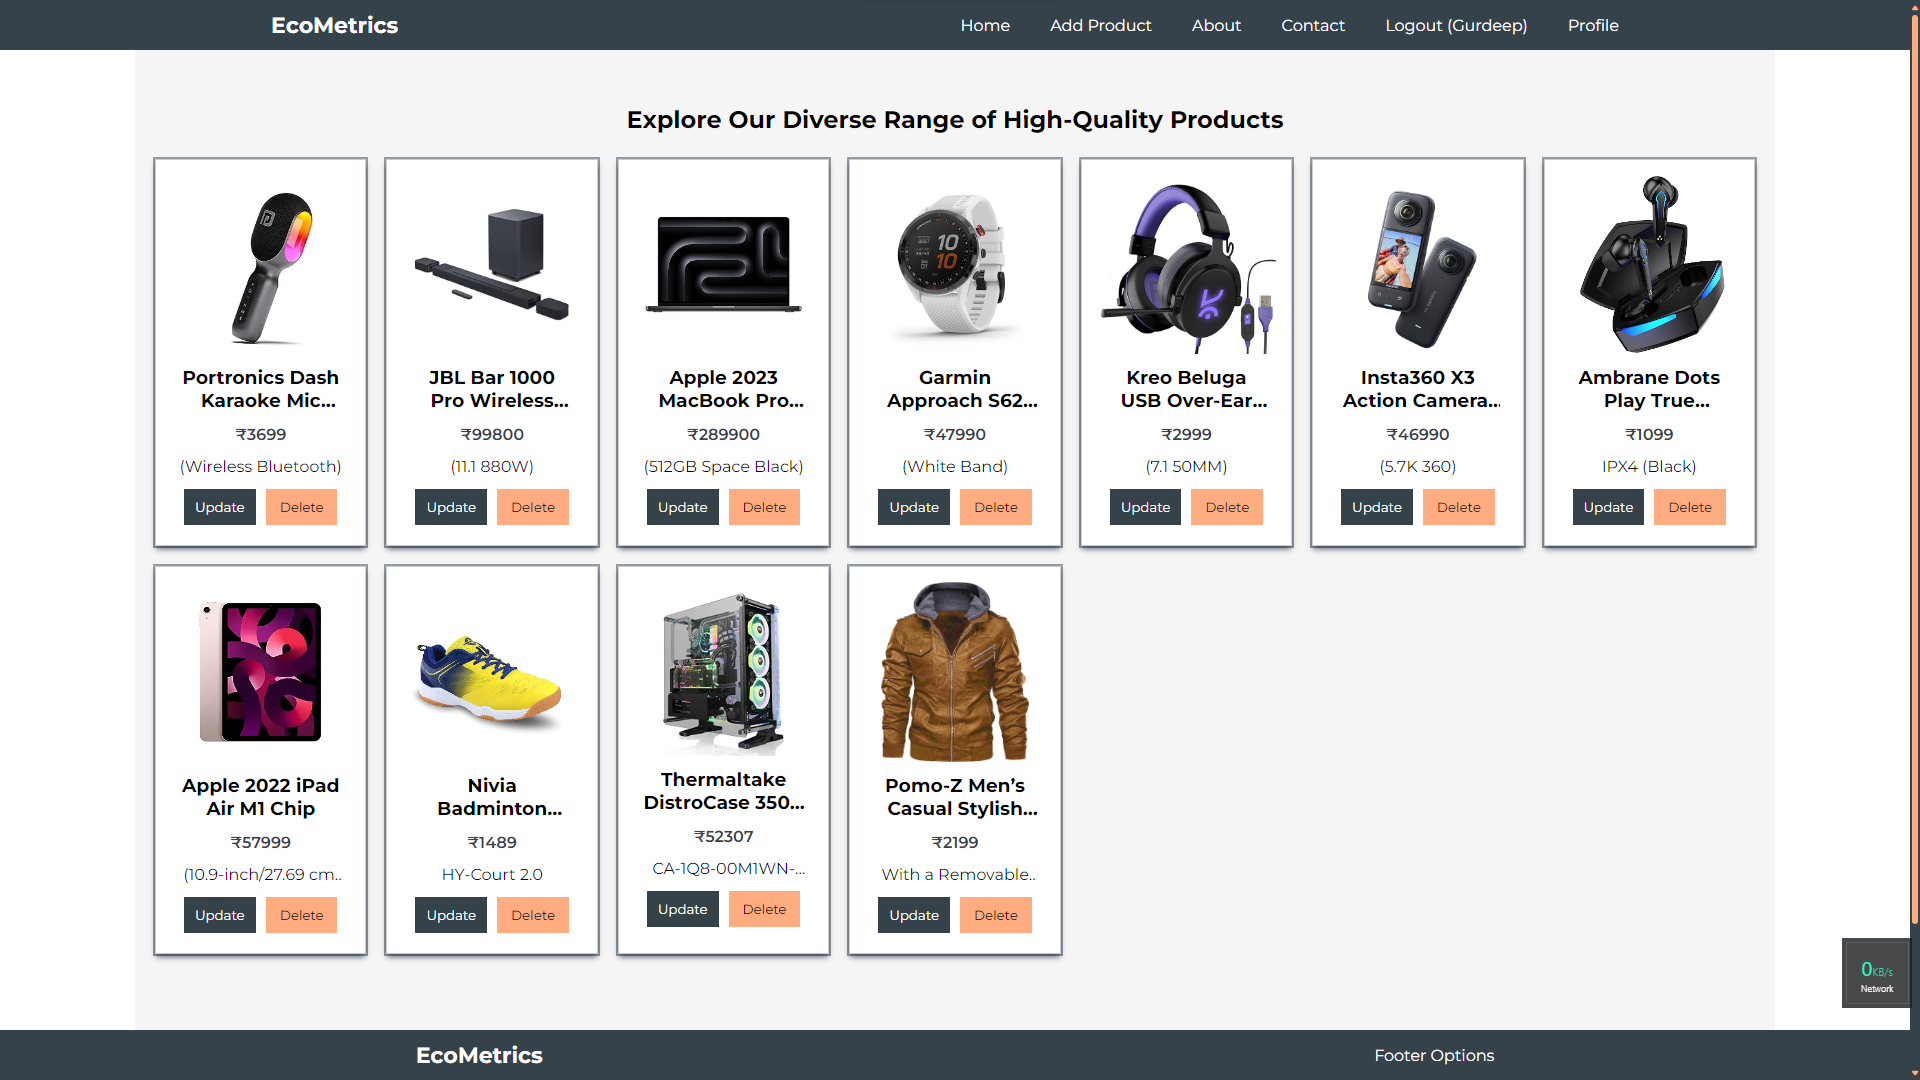1920x1080 pixels.
Task: Click the Apple 2022 iPad Air image
Action: pos(261,672)
